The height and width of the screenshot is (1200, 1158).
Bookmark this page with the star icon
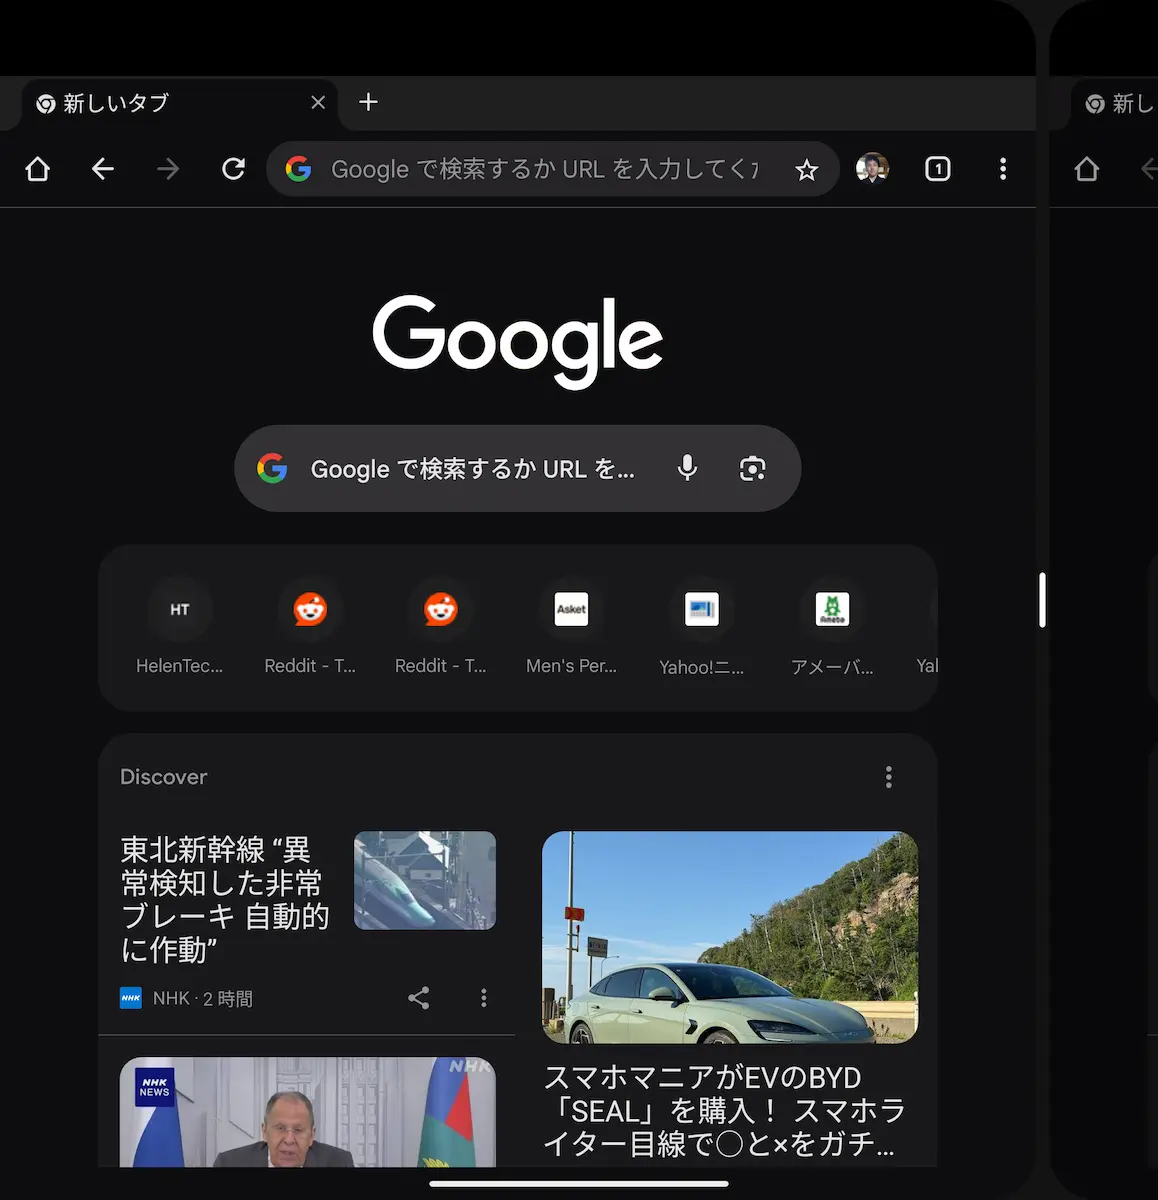coord(807,170)
